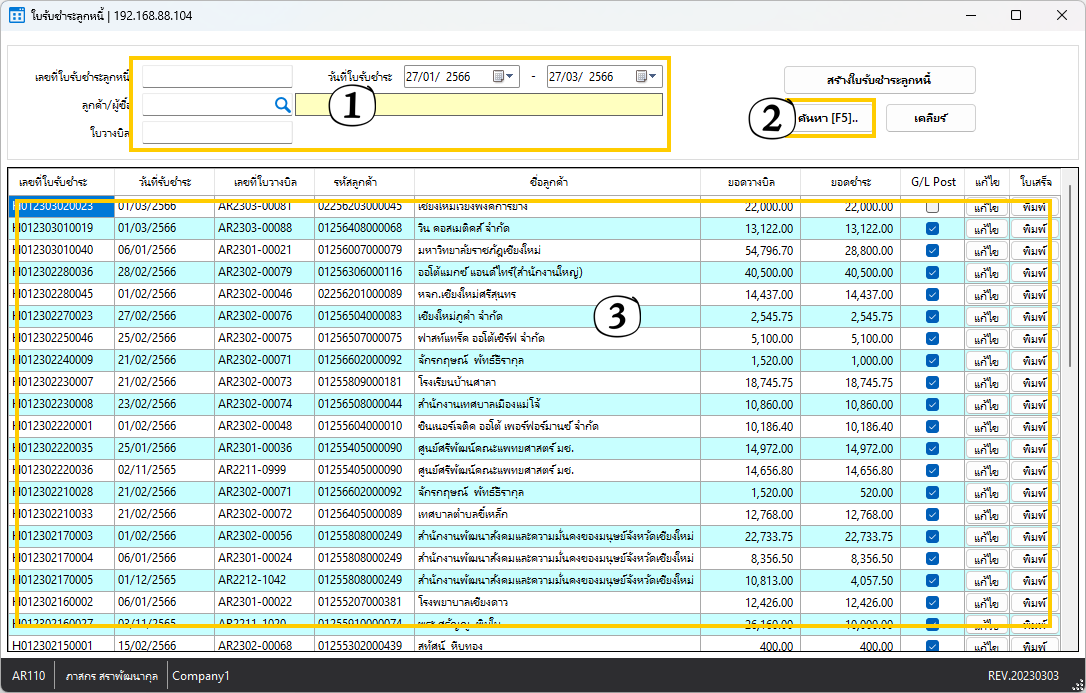Screen dimensions: 1086x693
Task: Click the ใบวางบิล input field
Action: 217,132
